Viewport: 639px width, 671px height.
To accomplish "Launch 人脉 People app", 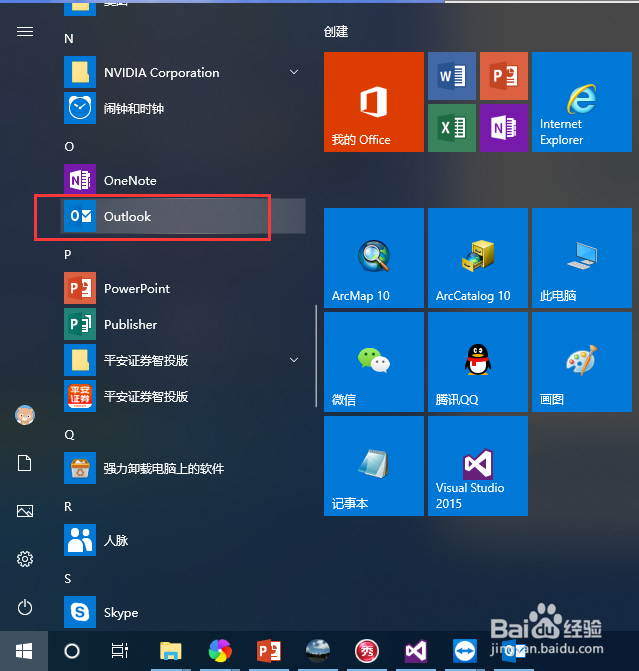I will [x=184, y=540].
